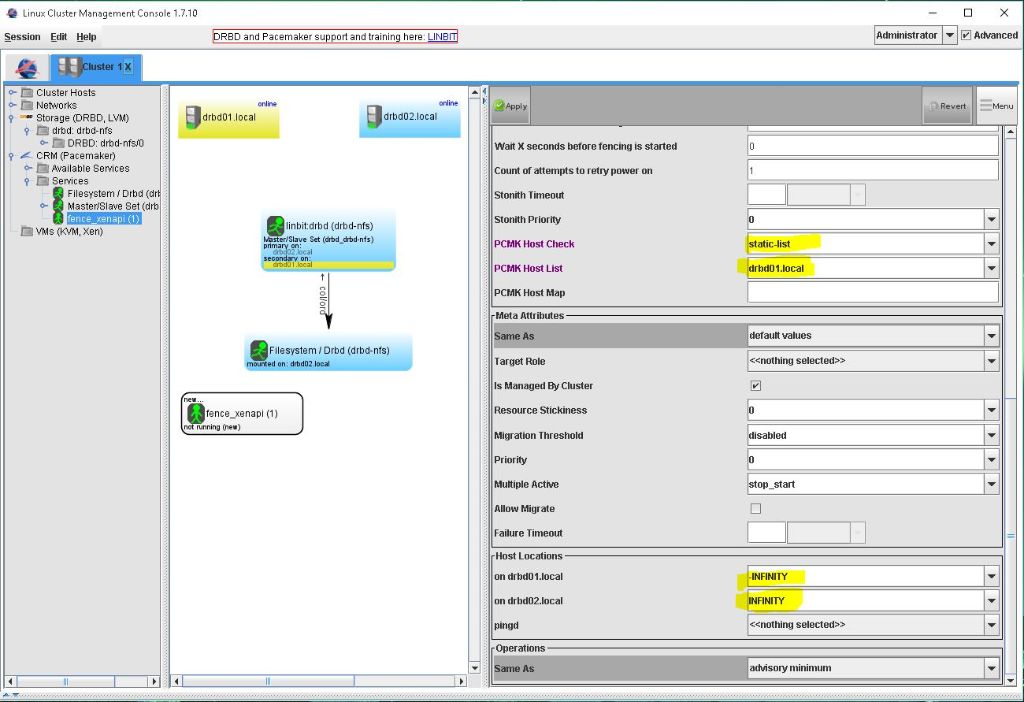Enable the Allow Migrate checkbox
The image size is (1024, 702).
click(755, 509)
